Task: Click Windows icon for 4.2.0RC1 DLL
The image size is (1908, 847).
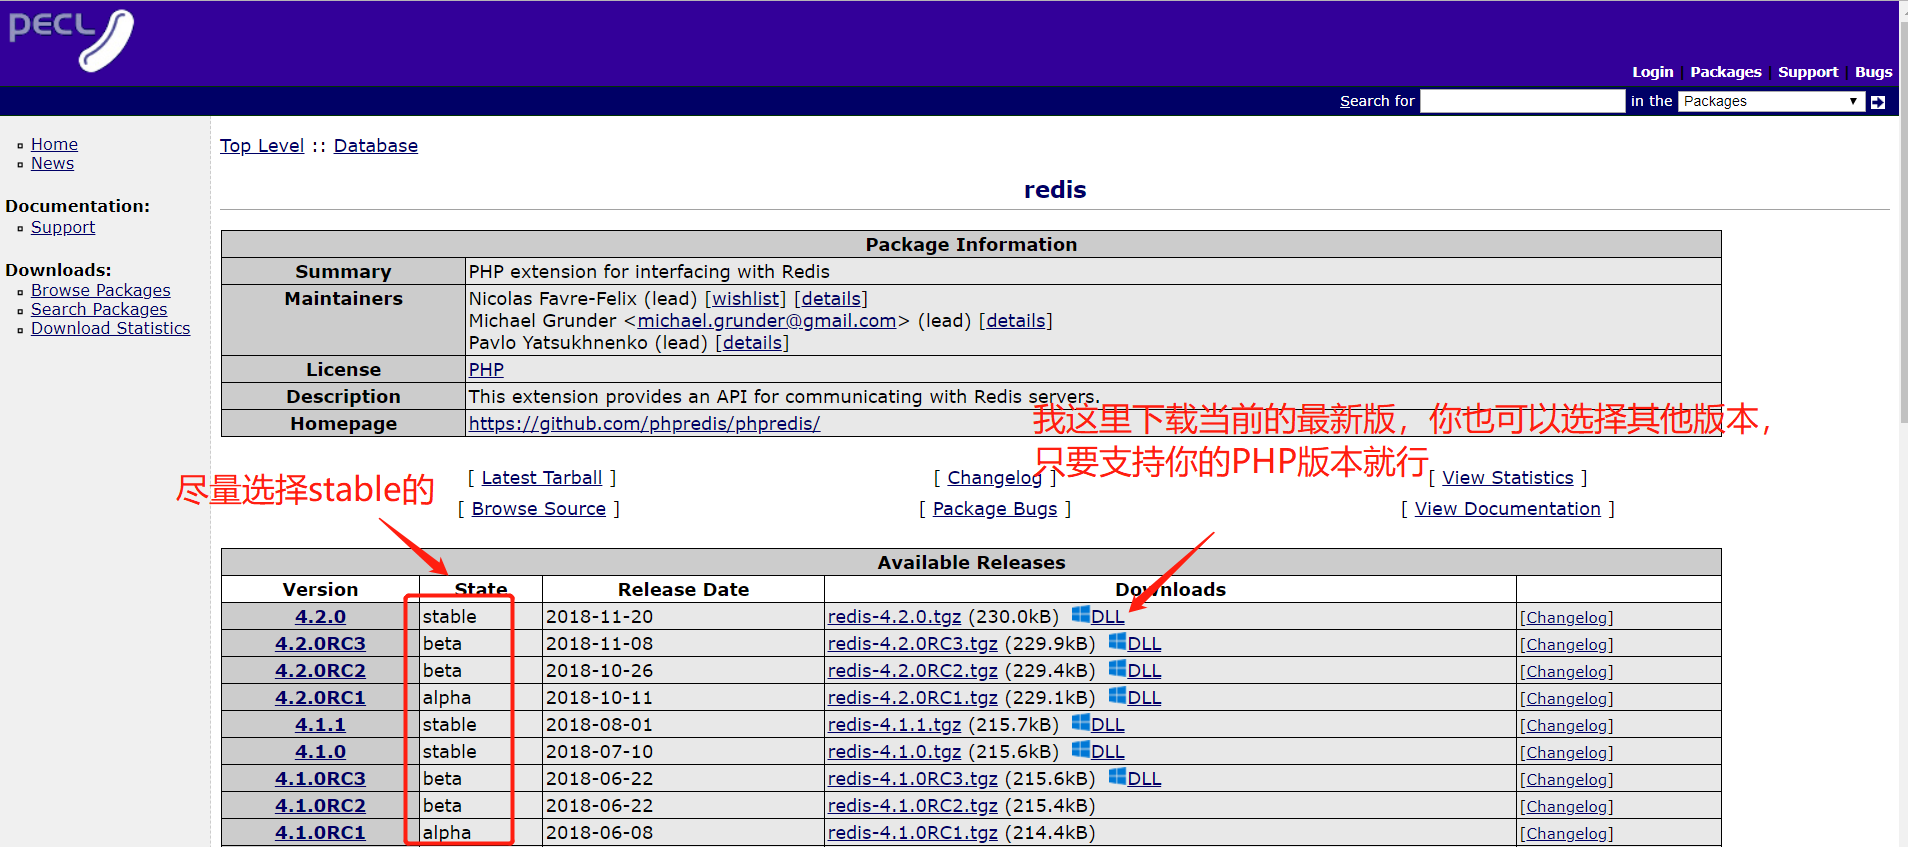Action: [1117, 695]
